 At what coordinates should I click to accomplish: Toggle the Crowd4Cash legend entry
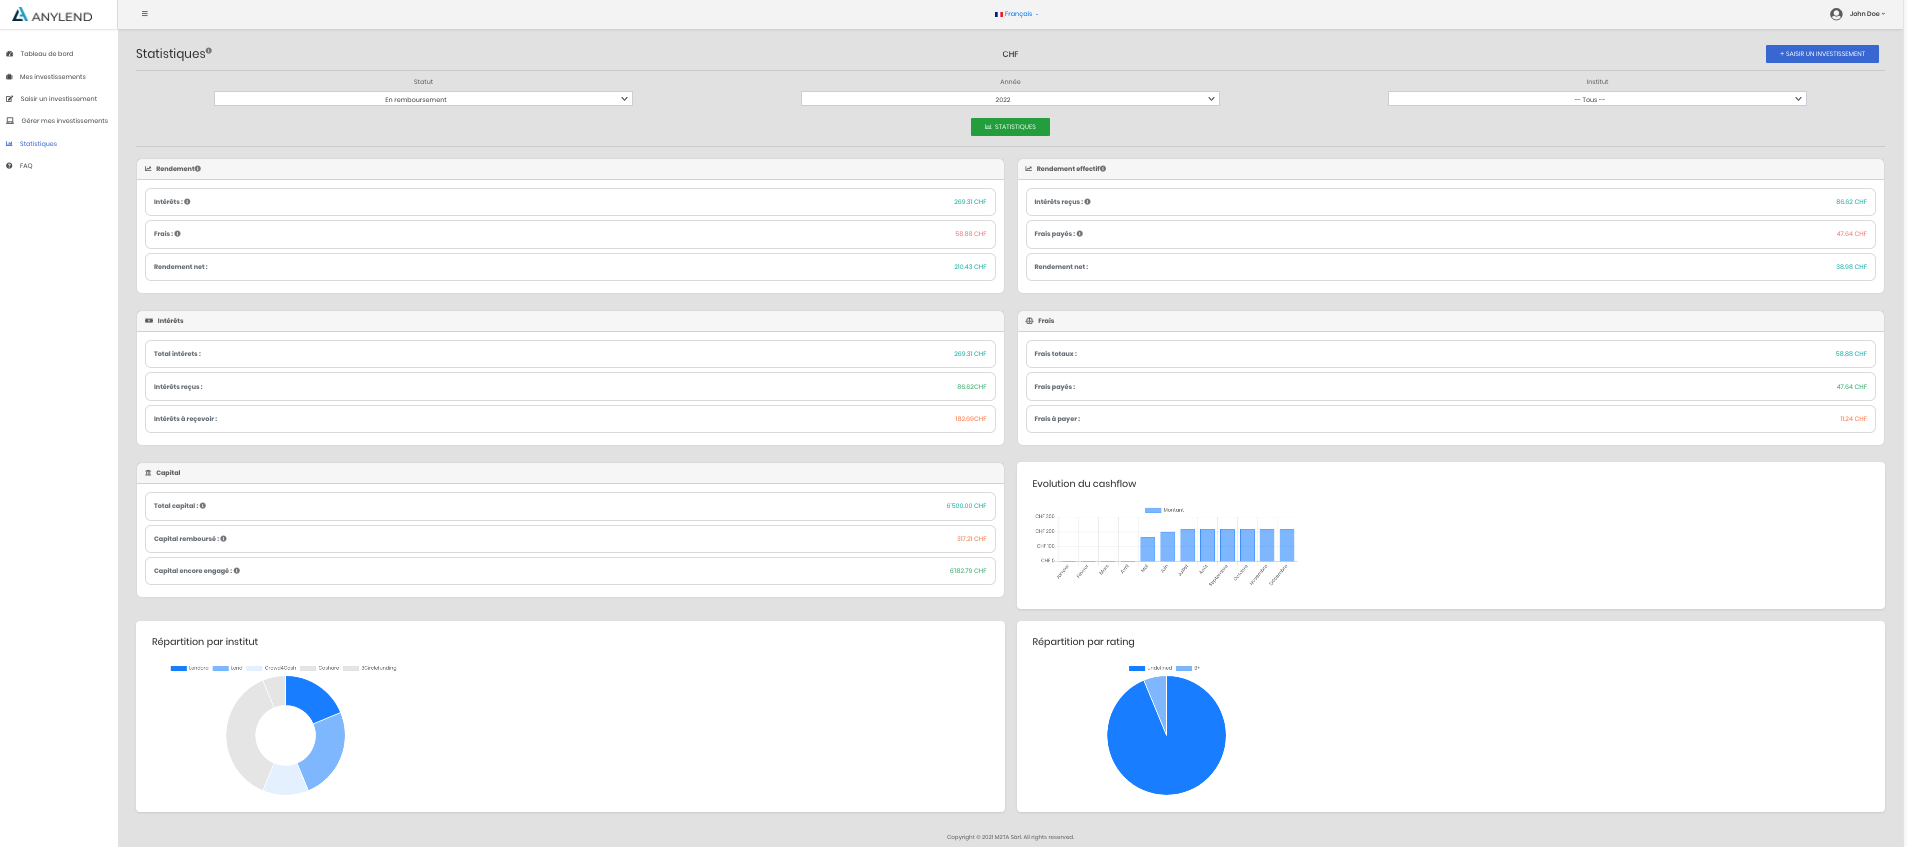(271, 668)
